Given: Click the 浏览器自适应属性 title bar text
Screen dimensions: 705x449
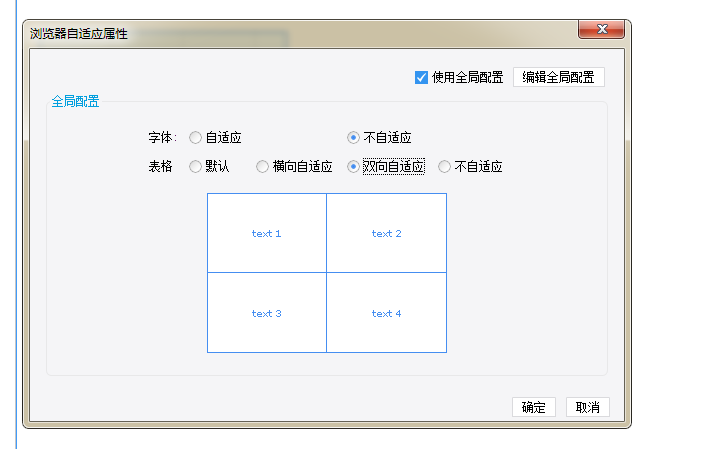Looking at the screenshot, I should [79, 34].
